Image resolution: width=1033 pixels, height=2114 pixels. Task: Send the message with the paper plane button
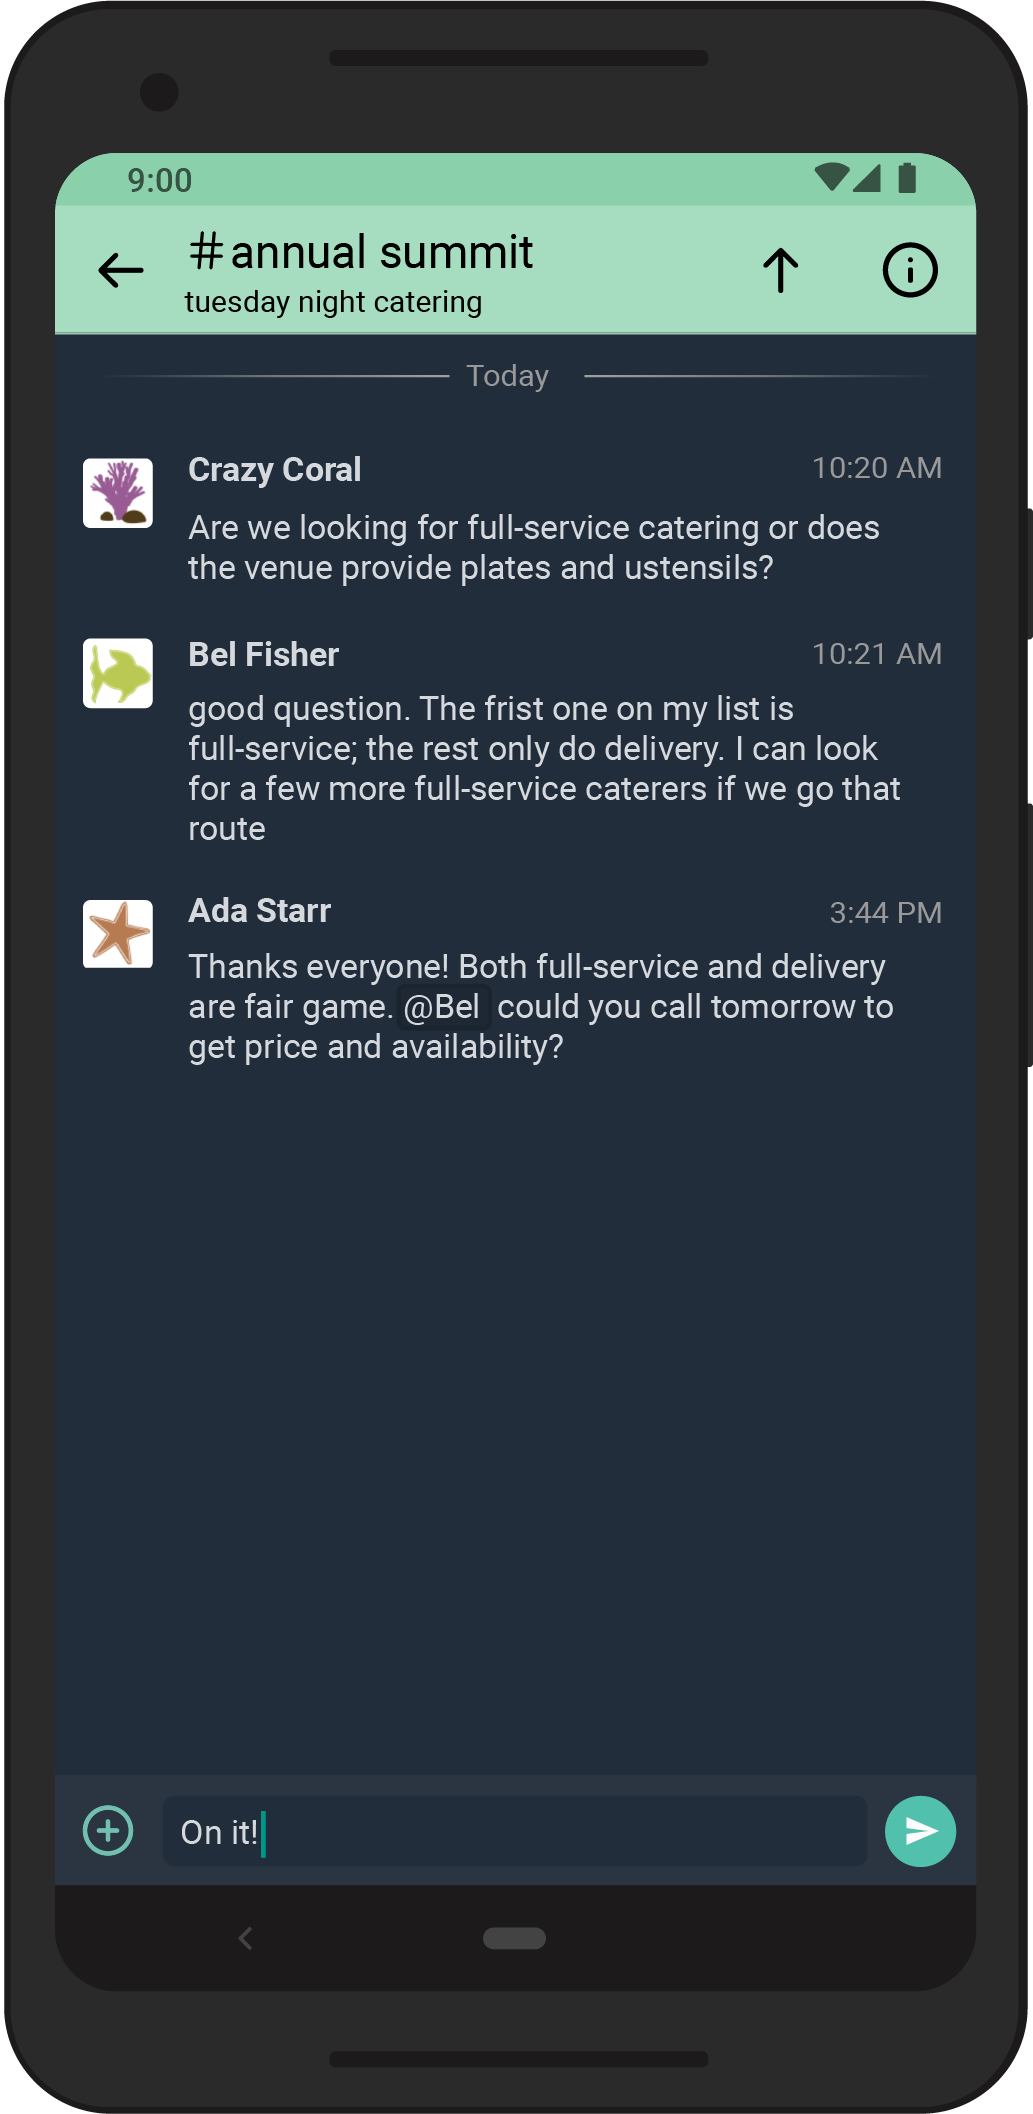(x=920, y=1831)
